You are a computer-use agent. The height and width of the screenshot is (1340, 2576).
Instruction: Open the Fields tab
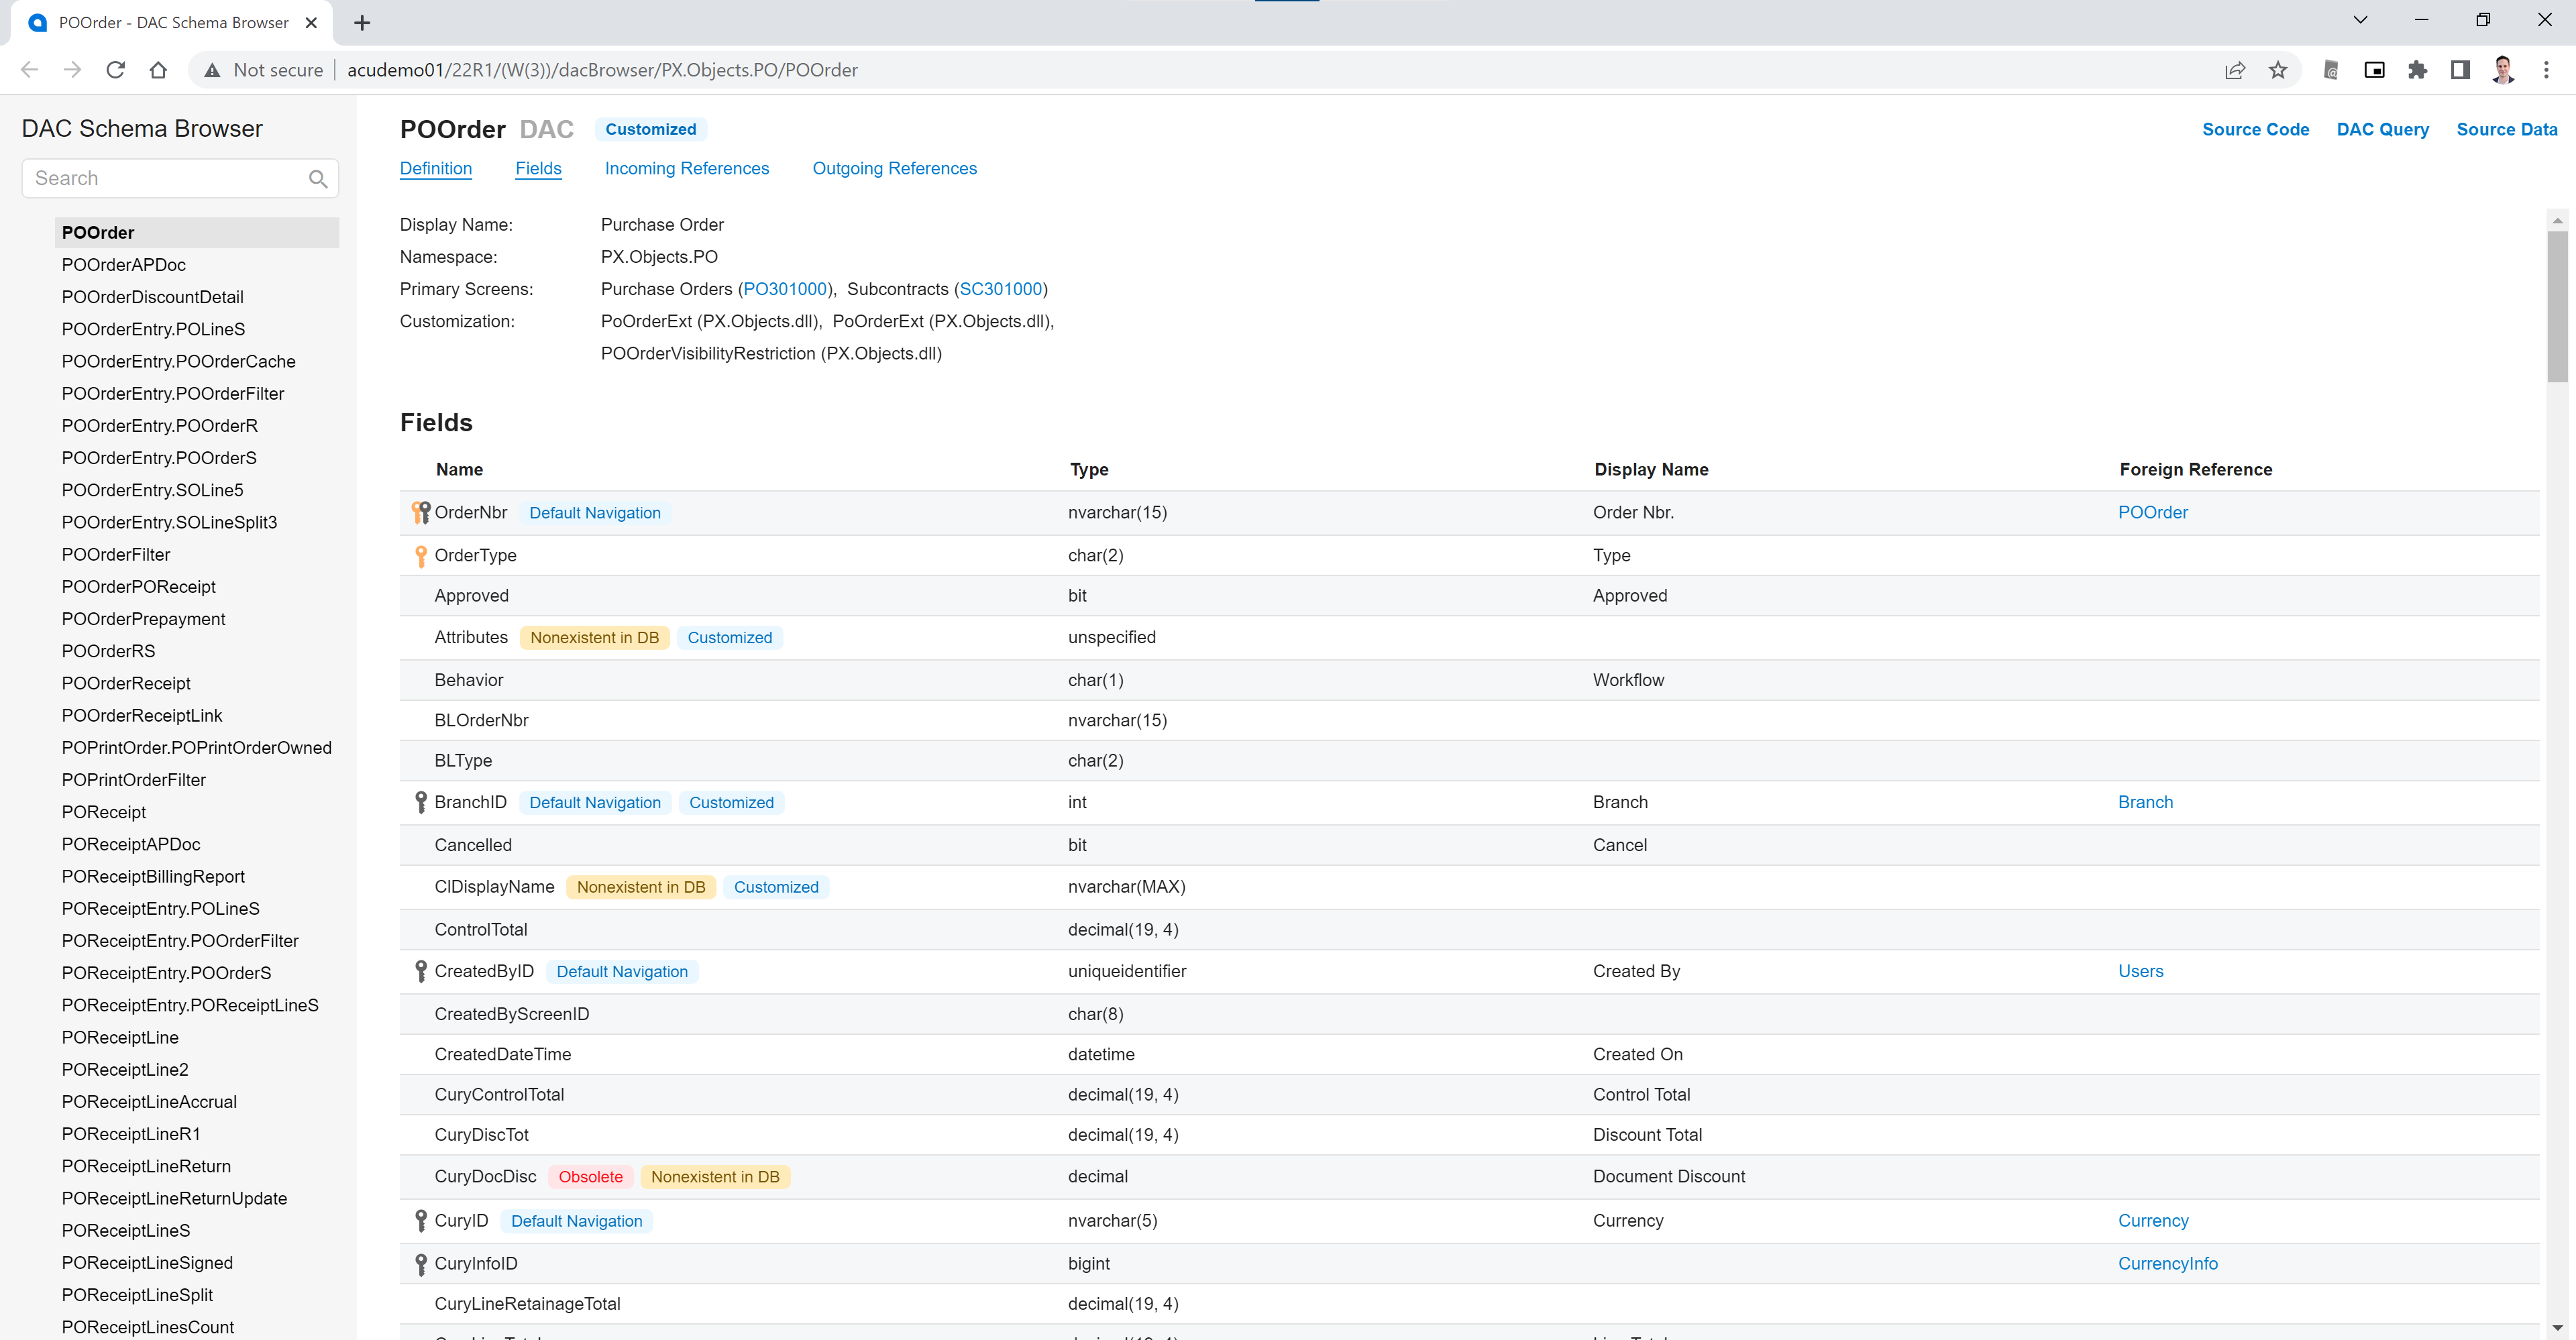click(x=538, y=168)
